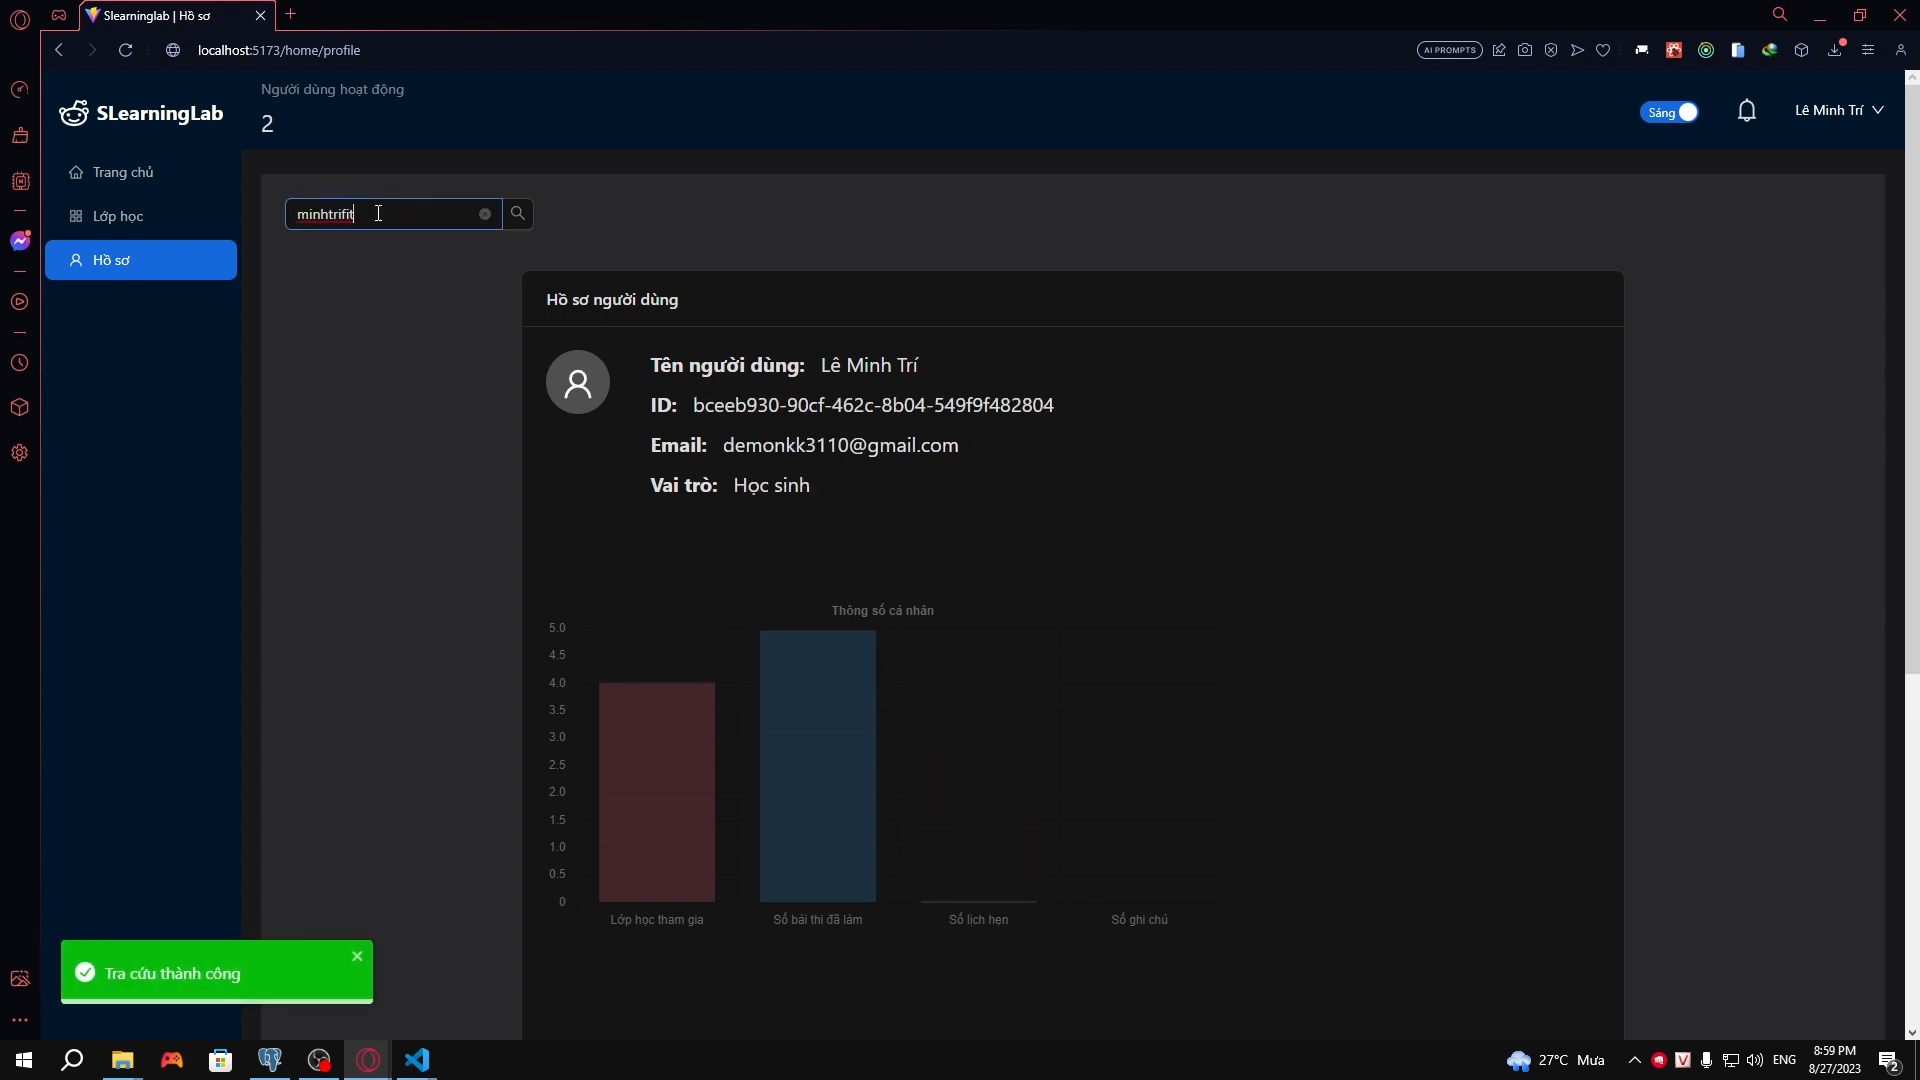The height and width of the screenshot is (1080, 1920).
Task: Open Opera history clock icon
Action: tap(20, 363)
